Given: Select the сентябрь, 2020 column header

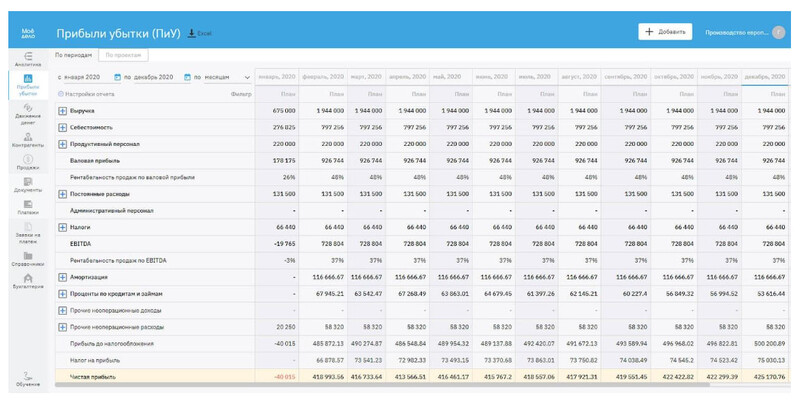Looking at the screenshot, I should pos(626,77).
